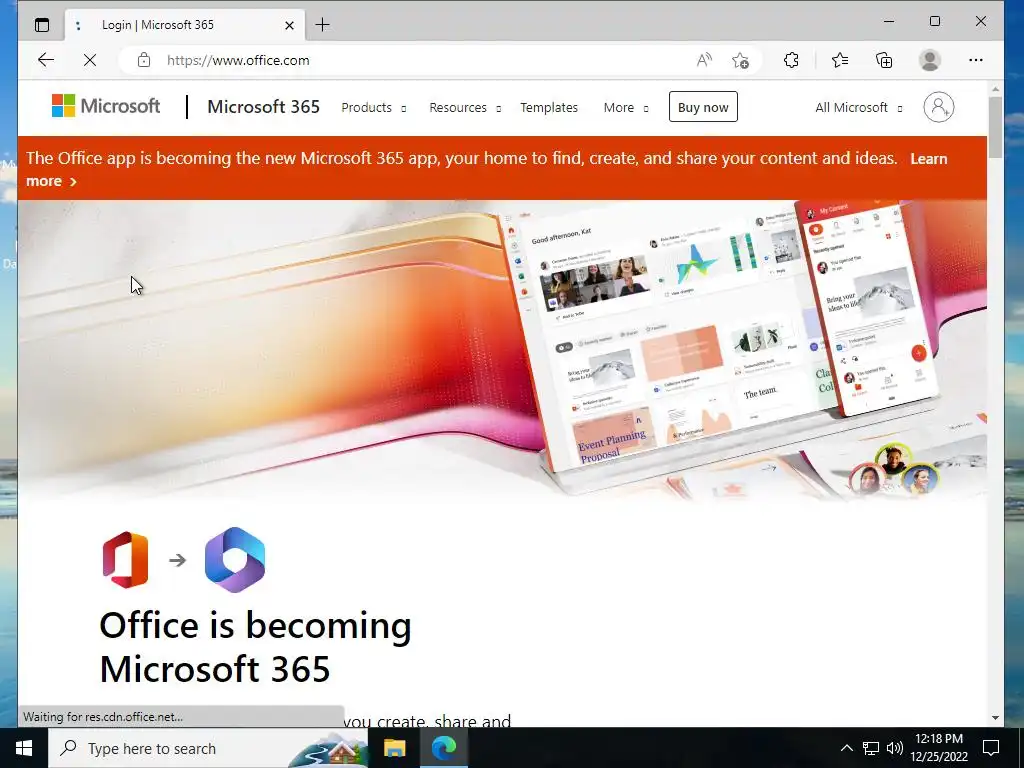Open File Explorer from the taskbar

click(394, 748)
